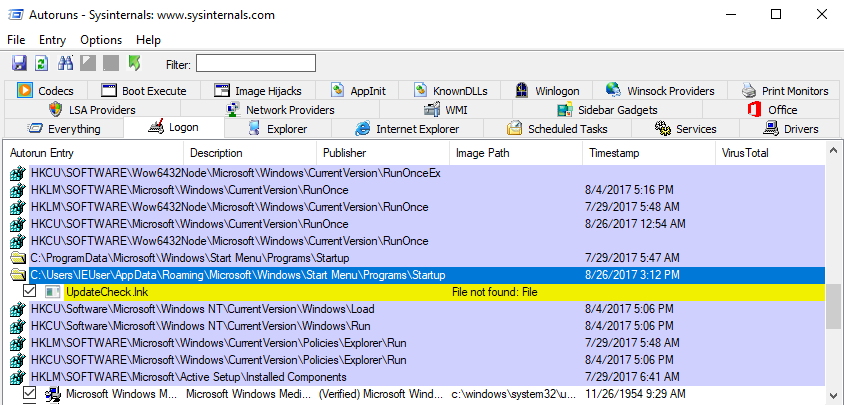
Task: Switch to the Explorer tab
Action: [x=278, y=129]
